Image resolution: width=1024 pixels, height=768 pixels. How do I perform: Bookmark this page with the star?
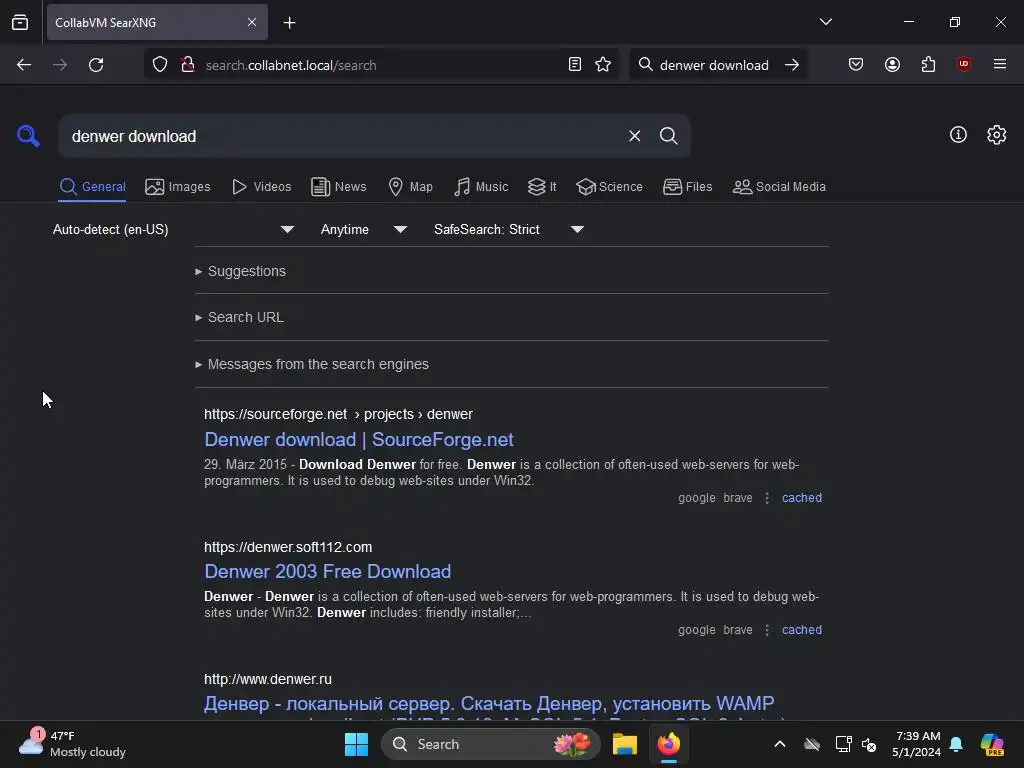pos(603,64)
